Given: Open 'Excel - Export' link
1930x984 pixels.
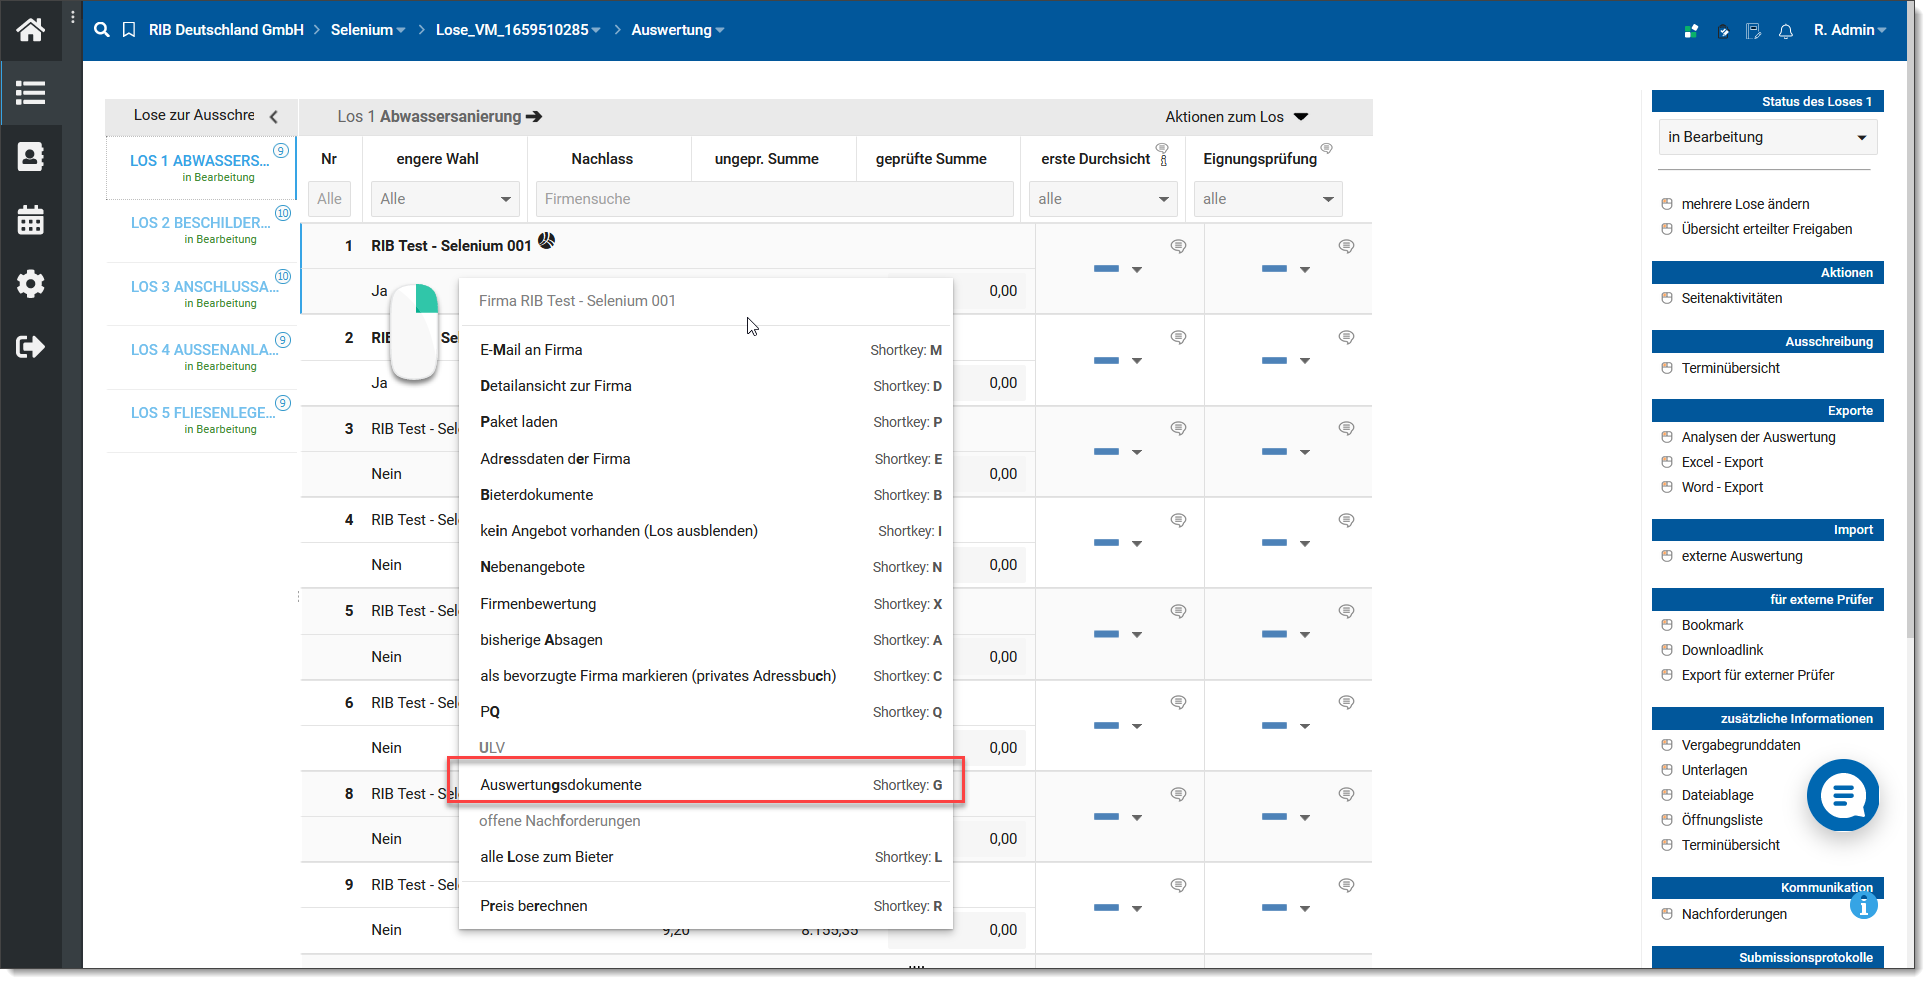Looking at the screenshot, I should pyautogui.click(x=1722, y=462).
